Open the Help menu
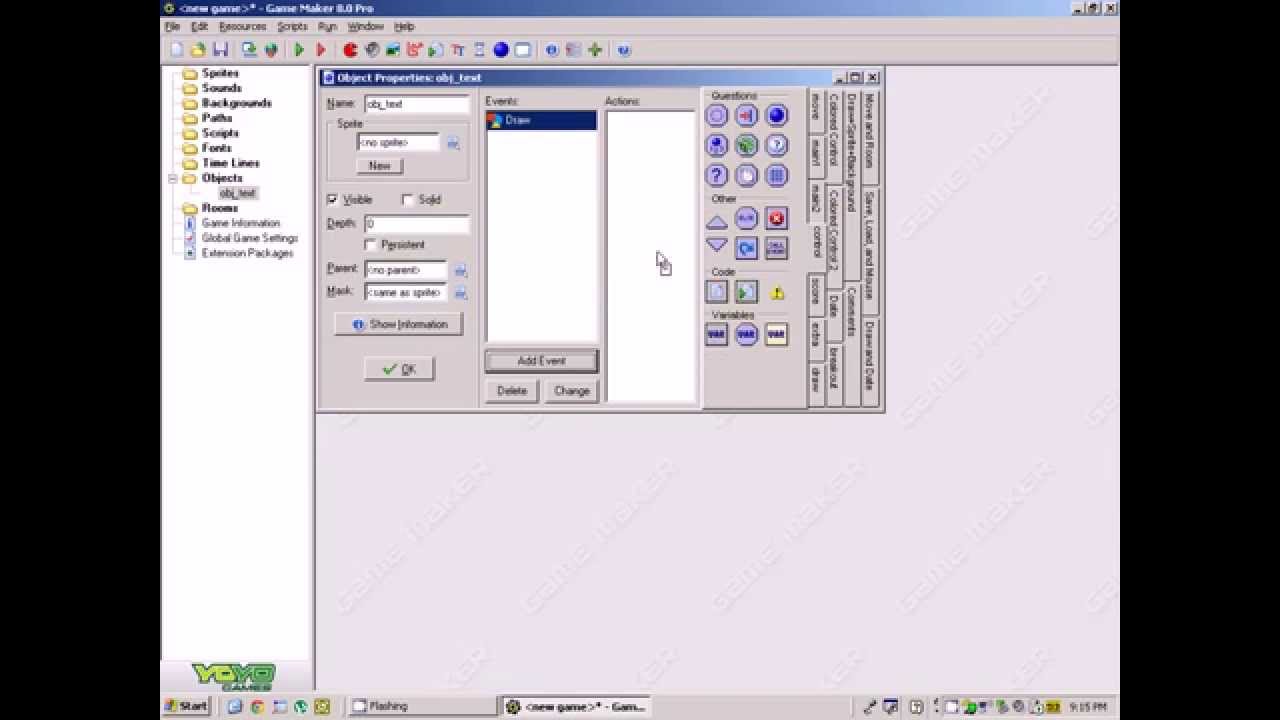This screenshot has height=720, width=1280. (404, 26)
